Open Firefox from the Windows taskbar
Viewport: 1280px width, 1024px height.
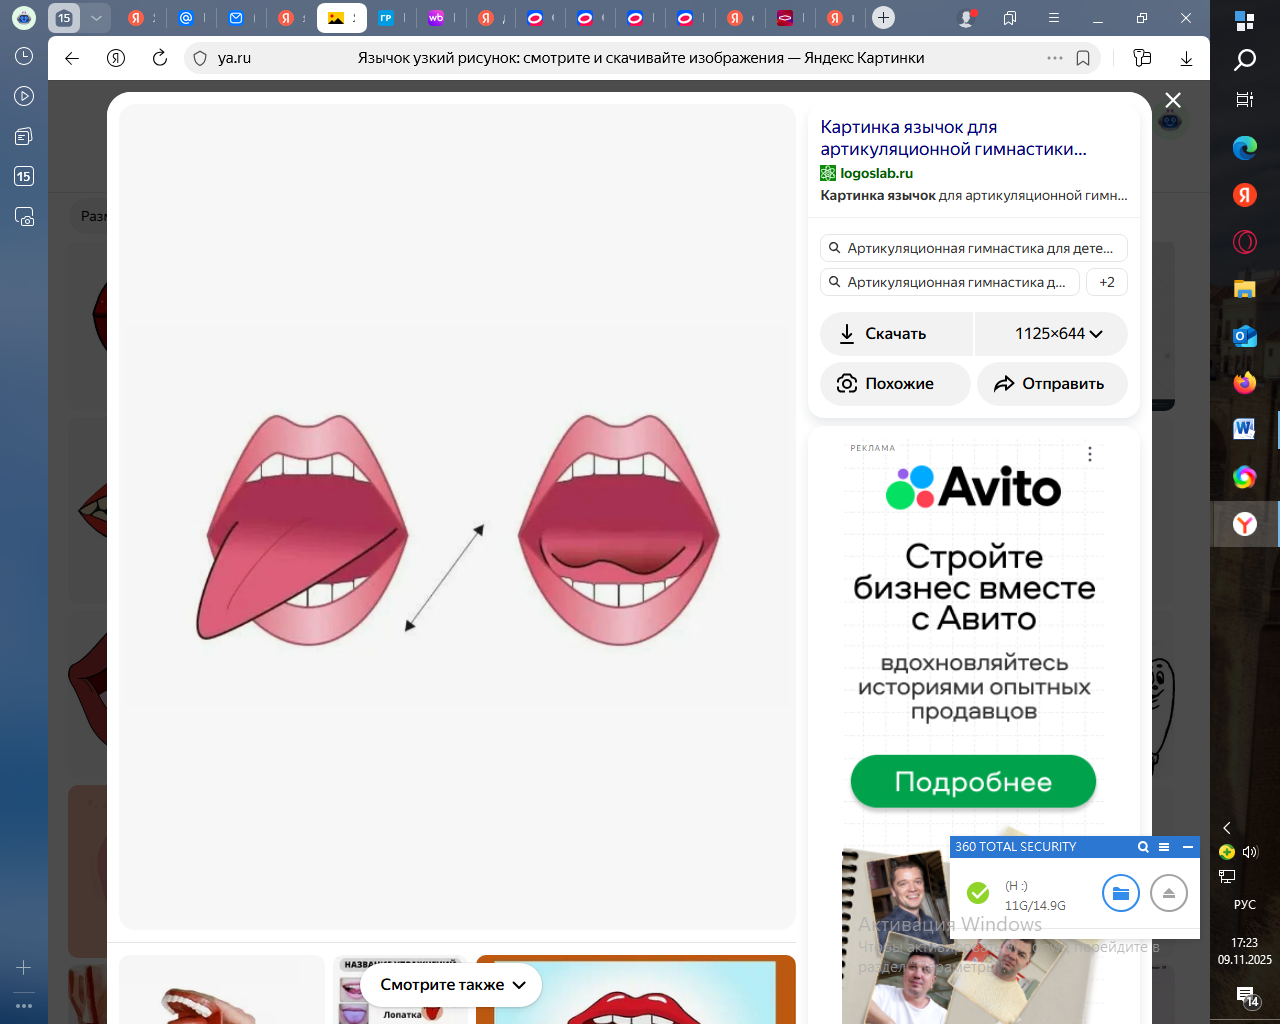click(x=1244, y=383)
